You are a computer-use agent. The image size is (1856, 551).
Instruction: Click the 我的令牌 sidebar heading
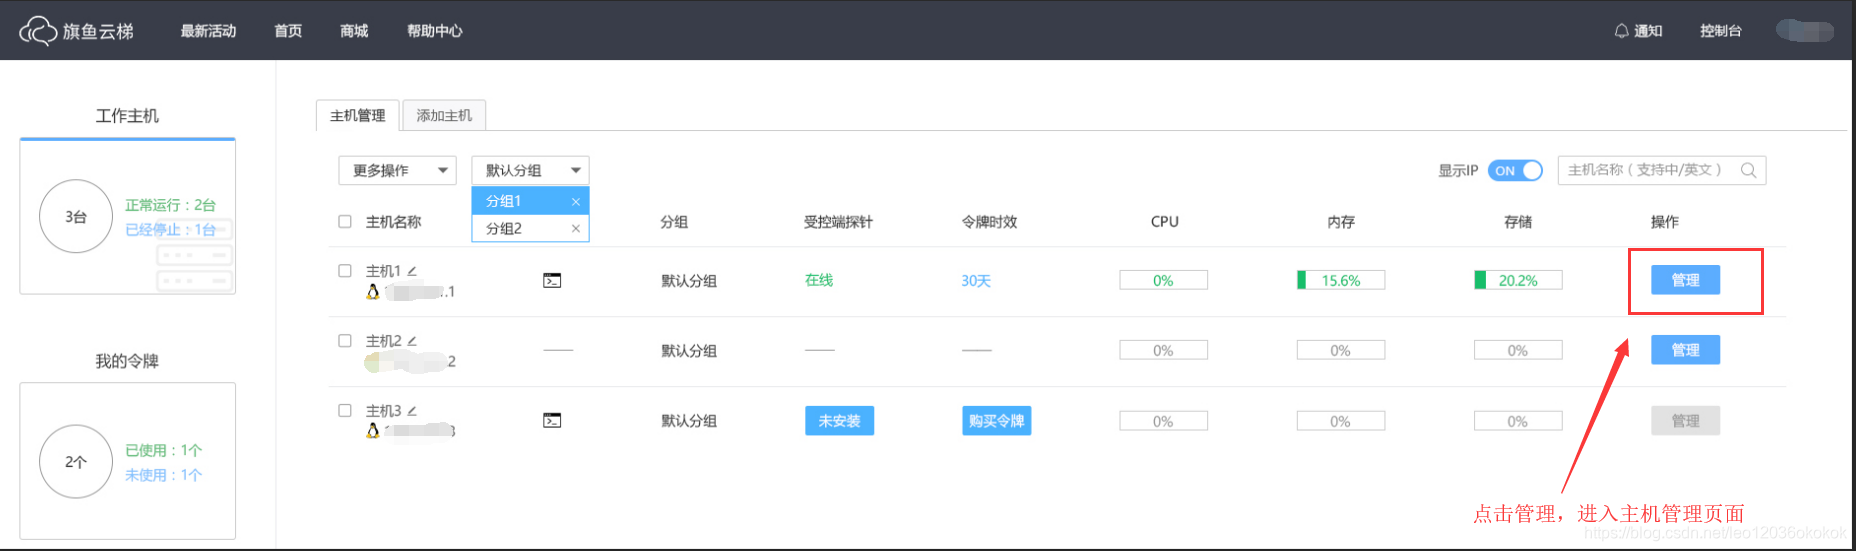(127, 361)
